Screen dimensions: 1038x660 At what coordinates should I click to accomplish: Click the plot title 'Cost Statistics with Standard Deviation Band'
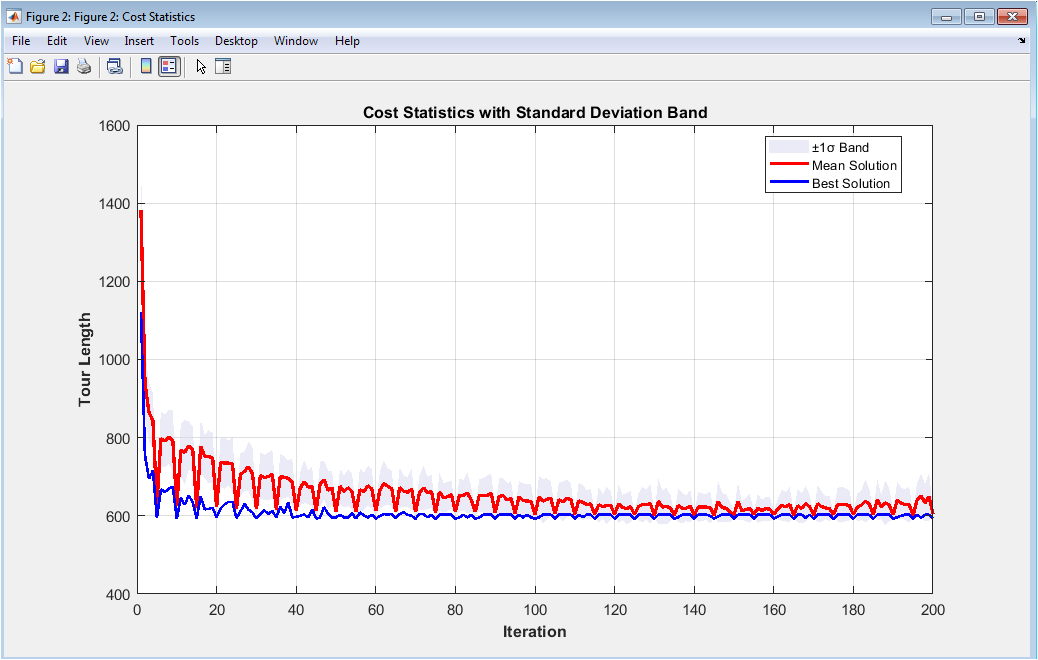(x=534, y=113)
